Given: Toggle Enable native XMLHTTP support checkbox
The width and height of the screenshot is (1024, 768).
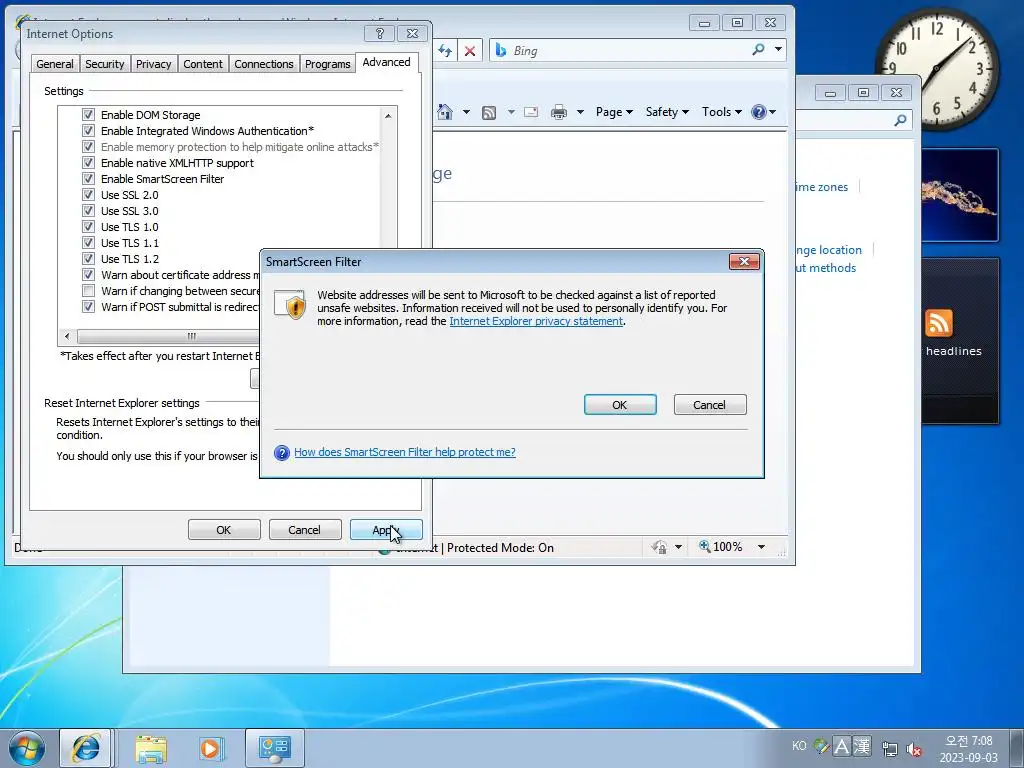Looking at the screenshot, I should click(88, 163).
